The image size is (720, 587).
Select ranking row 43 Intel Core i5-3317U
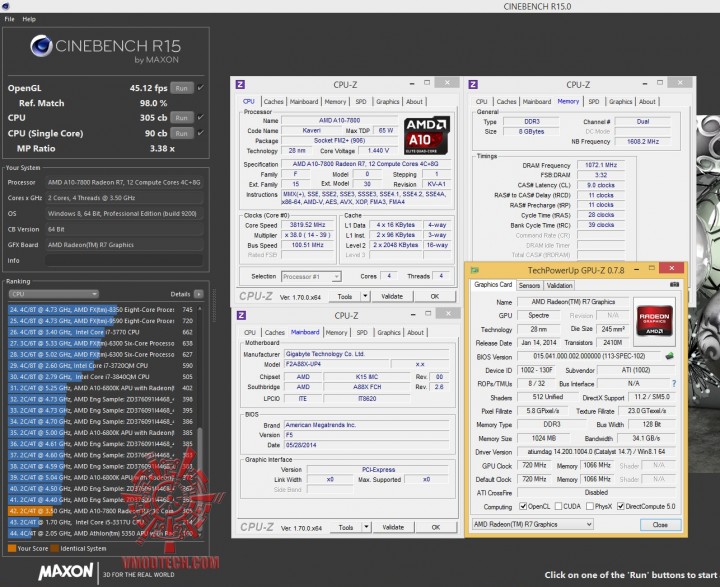[101, 522]
